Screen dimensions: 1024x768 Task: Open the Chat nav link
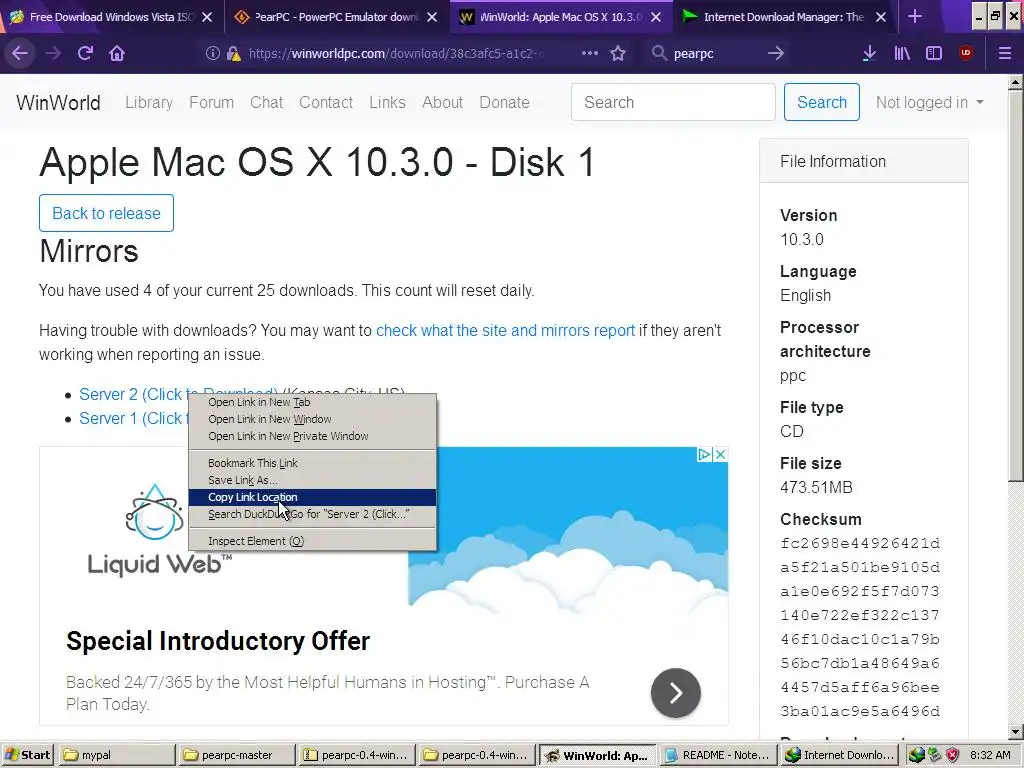pos(266,103)
